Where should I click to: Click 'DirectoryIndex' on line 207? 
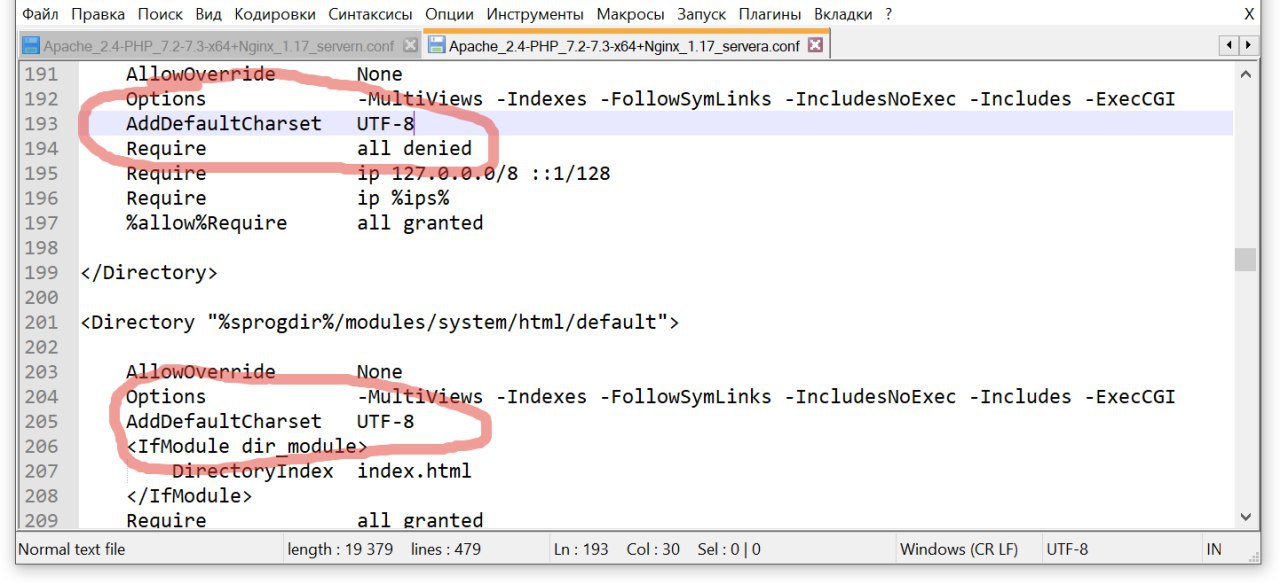pos(253,471)
